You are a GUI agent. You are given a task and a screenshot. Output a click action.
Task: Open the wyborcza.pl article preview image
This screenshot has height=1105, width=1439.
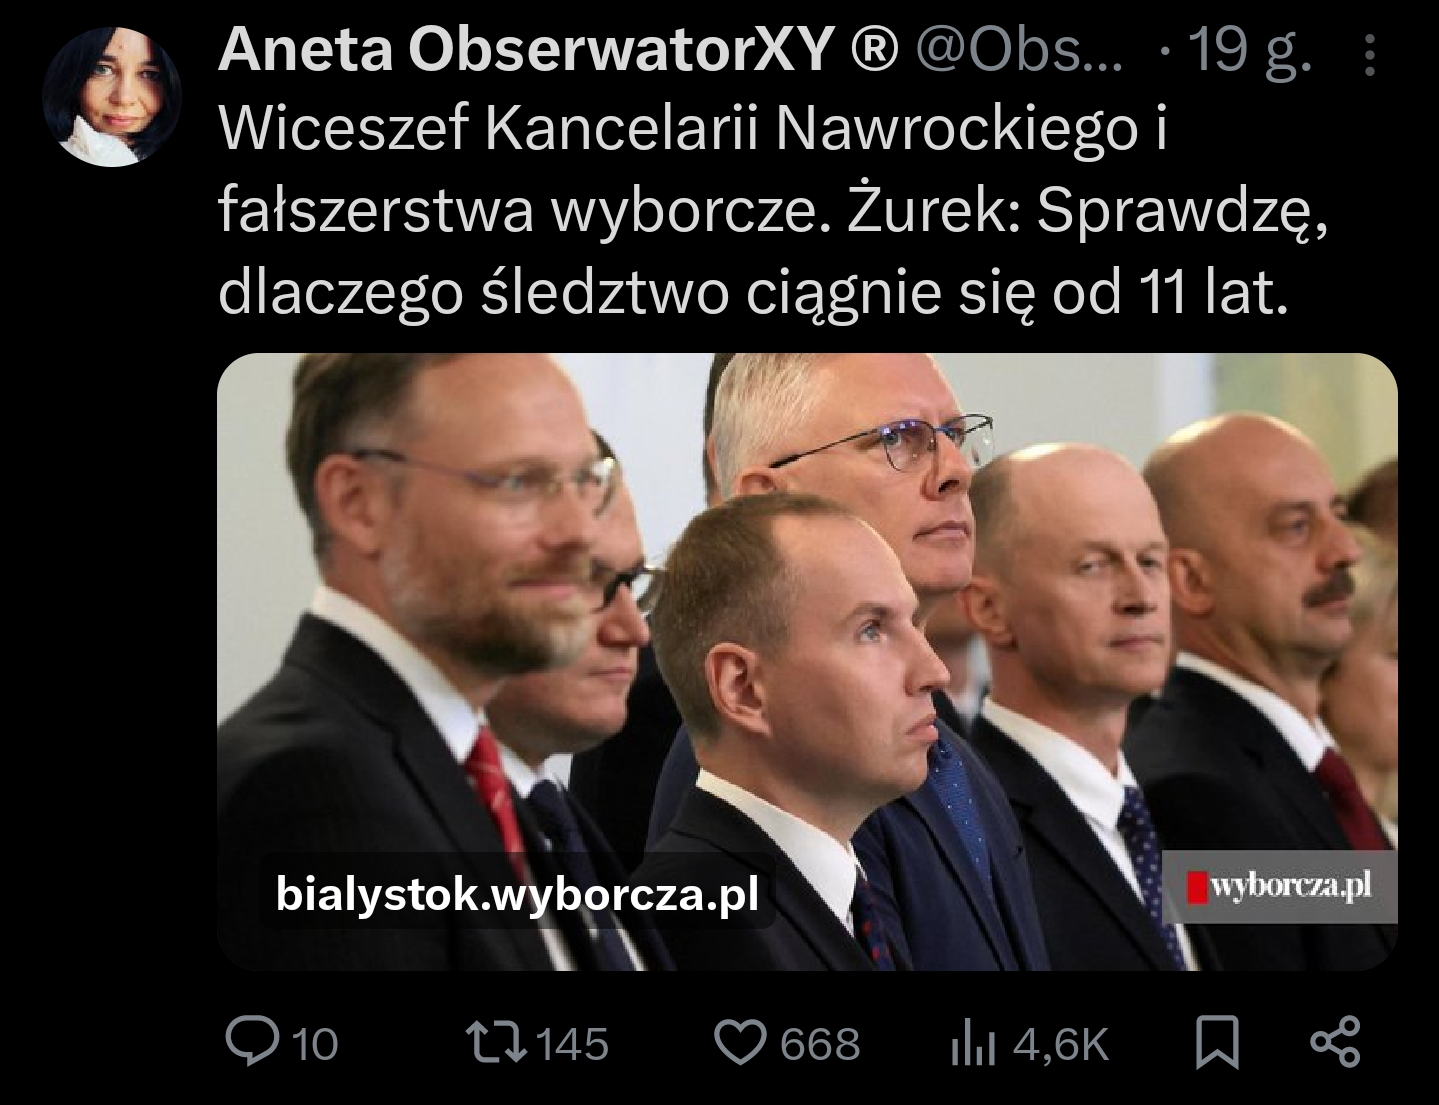pos(807,661)
